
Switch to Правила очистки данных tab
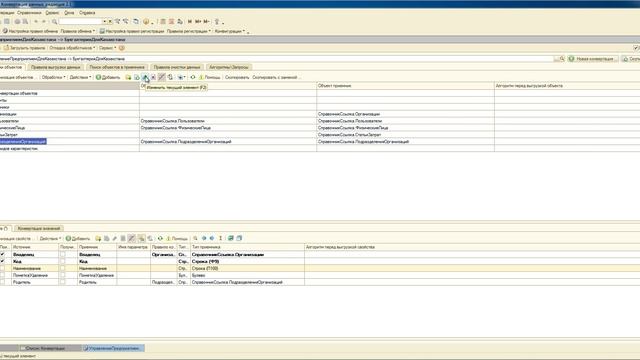(x=177, y=67)
